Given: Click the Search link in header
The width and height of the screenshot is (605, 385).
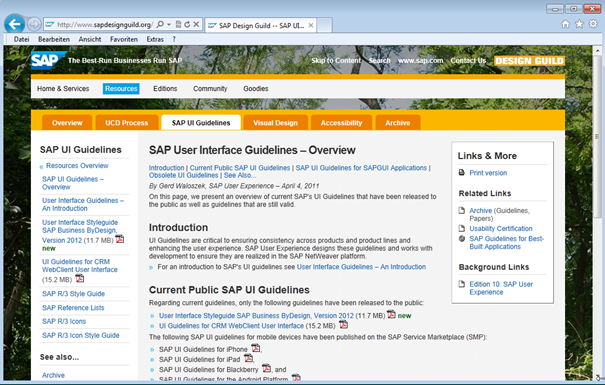Looking at the screenshot, I should click(x=379, y=61).
